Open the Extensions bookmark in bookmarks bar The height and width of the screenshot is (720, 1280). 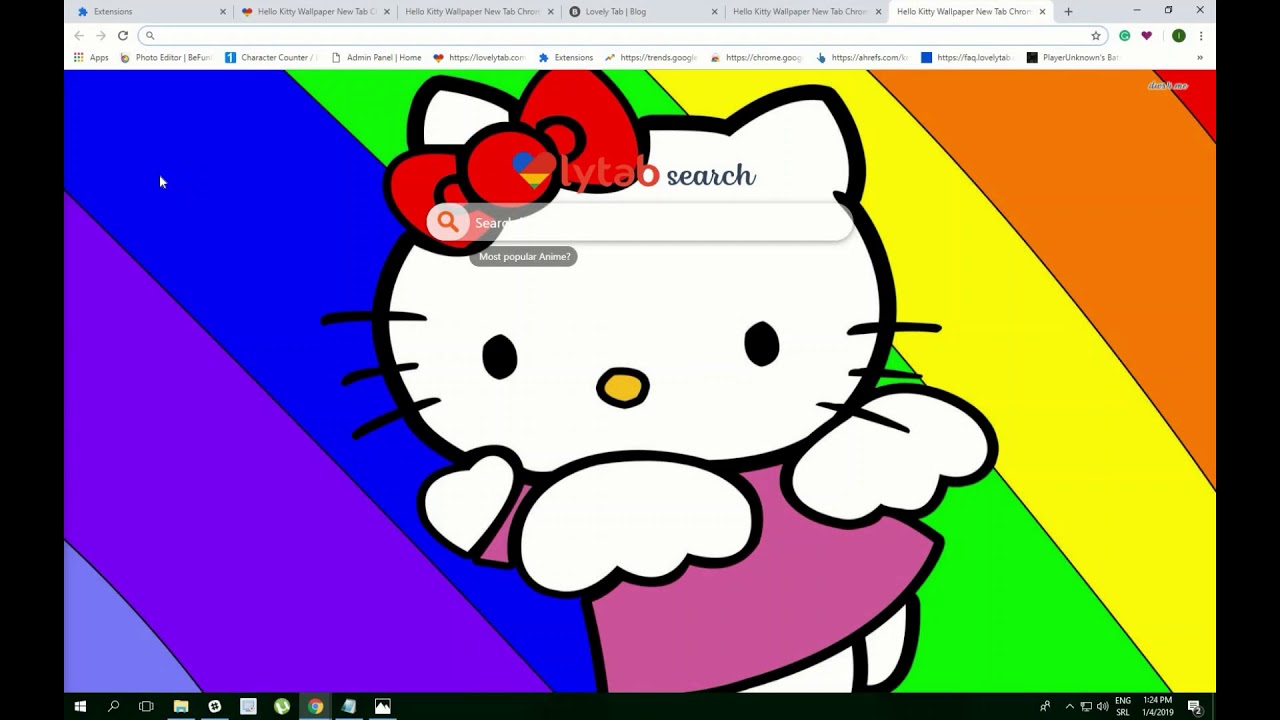(566, 58)
